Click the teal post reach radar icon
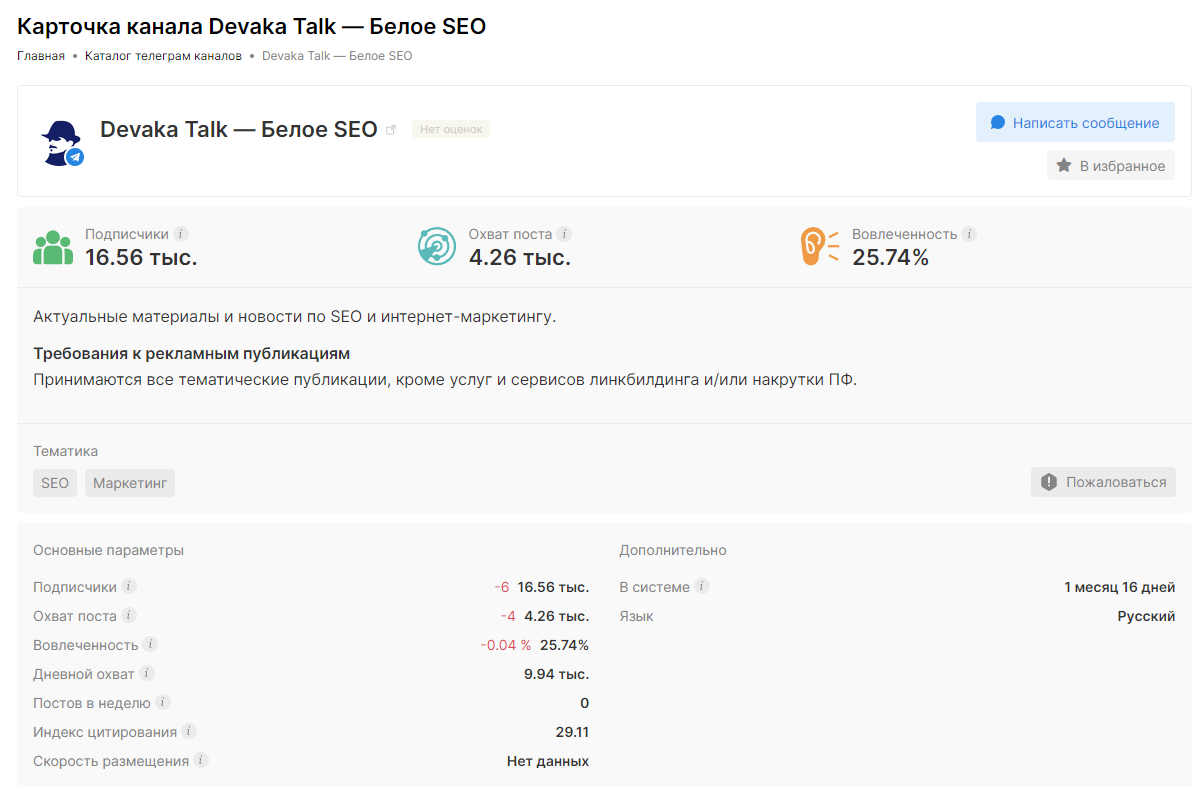1202x791 pixels. (437, 247)
